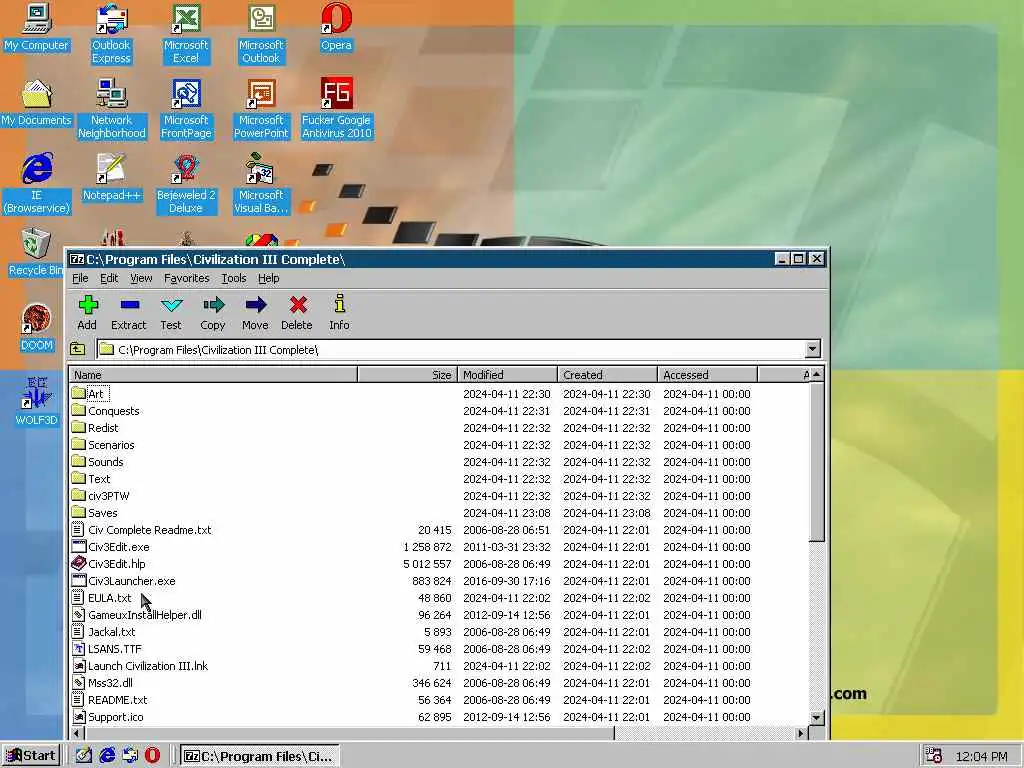Launch Opera from quick launch bar

click(x=152, y=756)
